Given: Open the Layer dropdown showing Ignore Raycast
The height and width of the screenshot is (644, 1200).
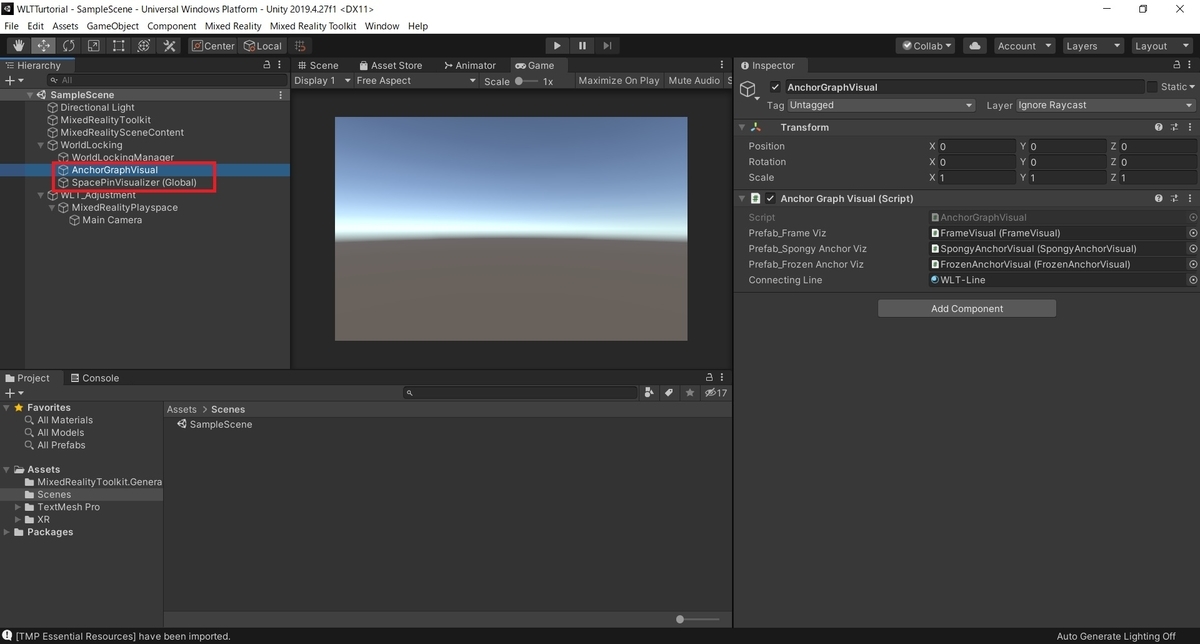Looking at the screenshot, I should [1106, 105].
